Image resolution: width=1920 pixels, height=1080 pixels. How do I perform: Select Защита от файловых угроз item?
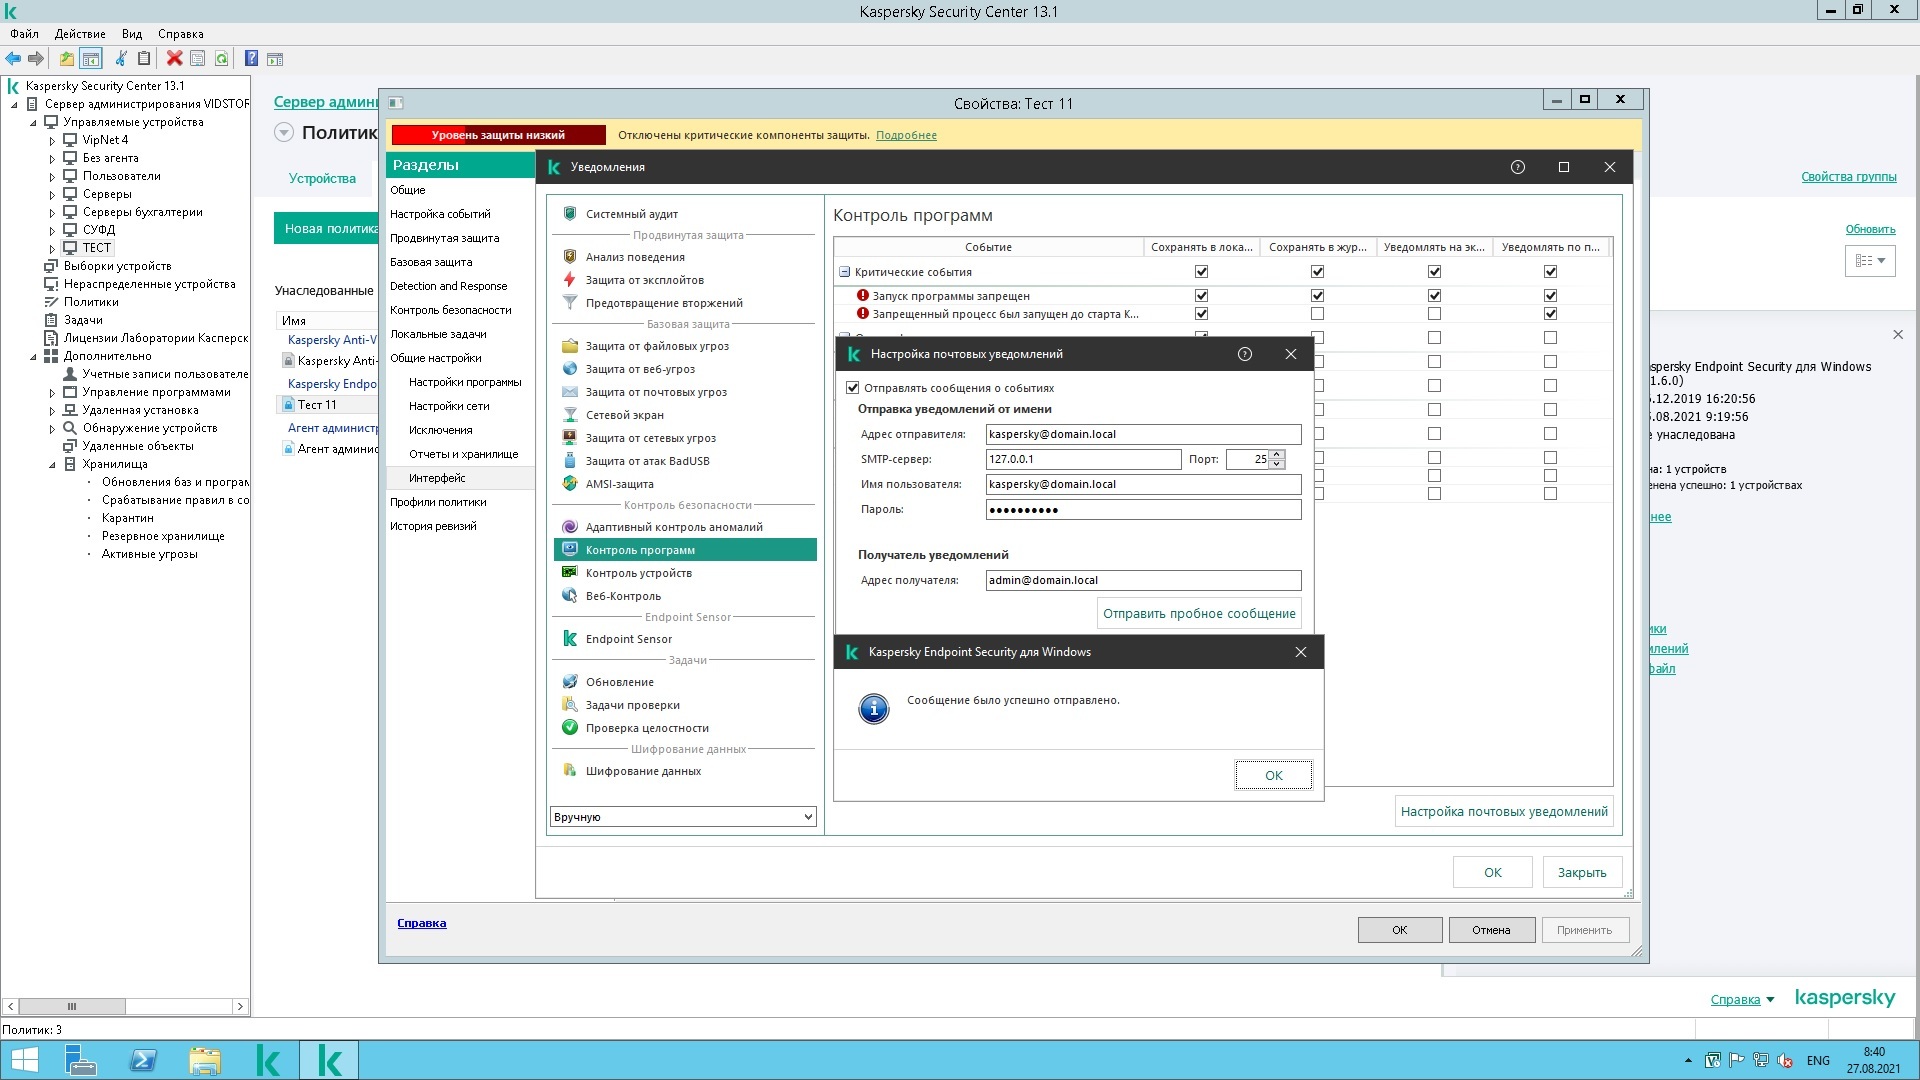pyautogui.click(x=656, y=346)
